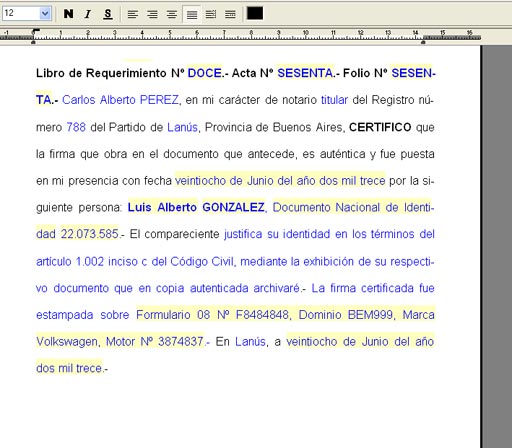Toggle italic (I) formatting
512x448 pixels.
[88, 14]
